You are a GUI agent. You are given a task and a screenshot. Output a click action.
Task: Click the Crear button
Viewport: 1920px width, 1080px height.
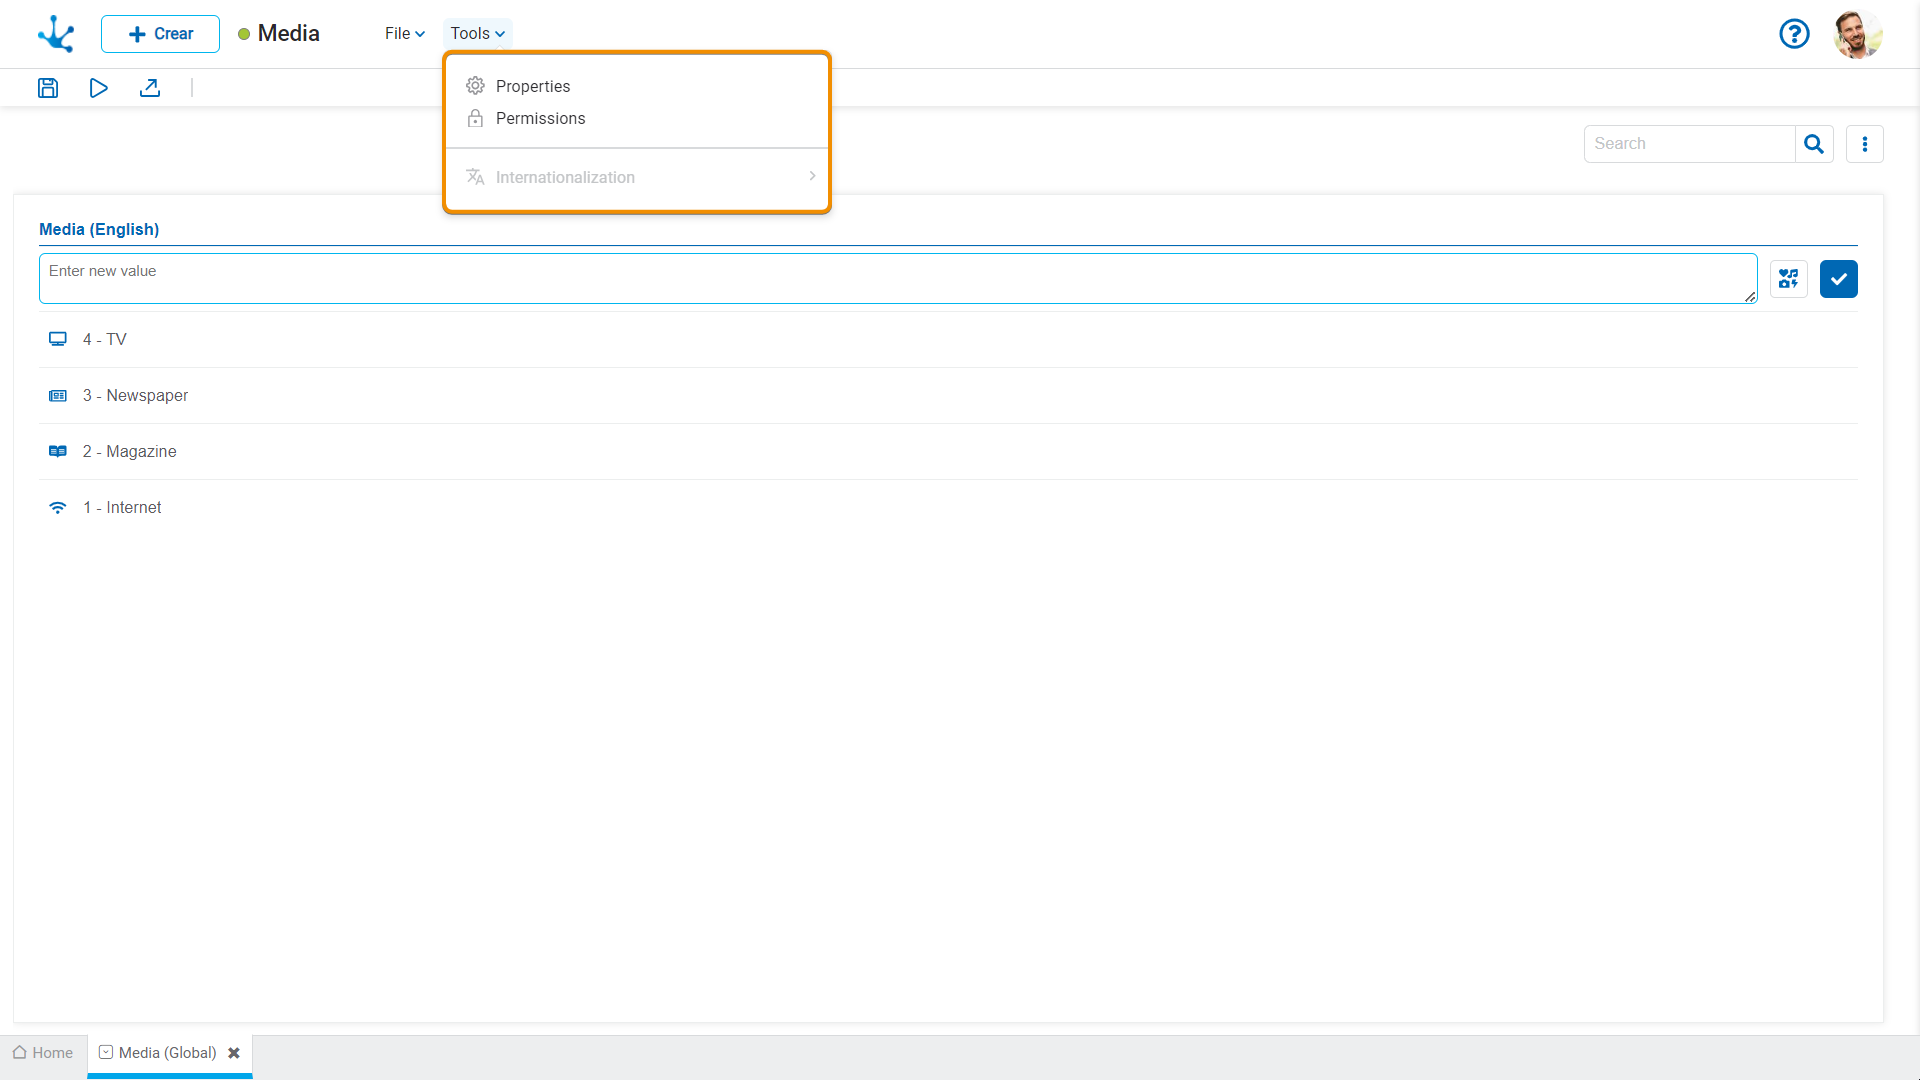[160, 34]
